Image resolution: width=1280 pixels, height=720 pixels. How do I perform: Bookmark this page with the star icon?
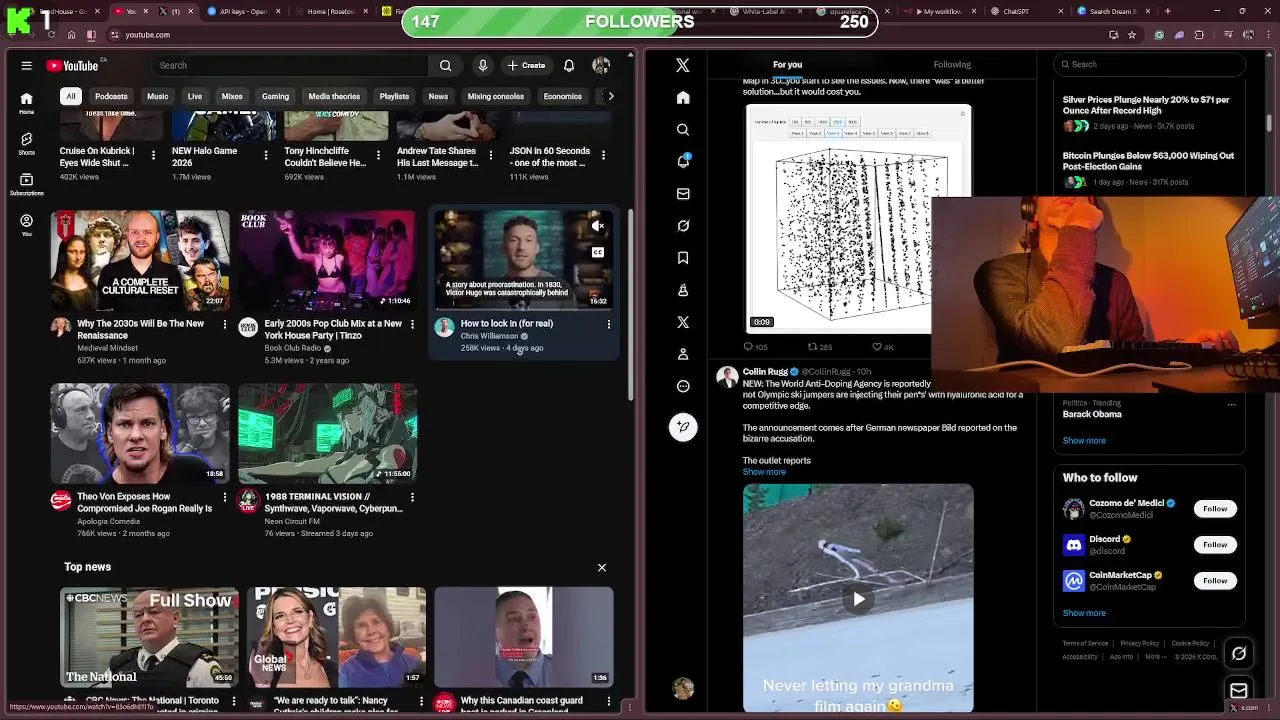coord(1132,35)
